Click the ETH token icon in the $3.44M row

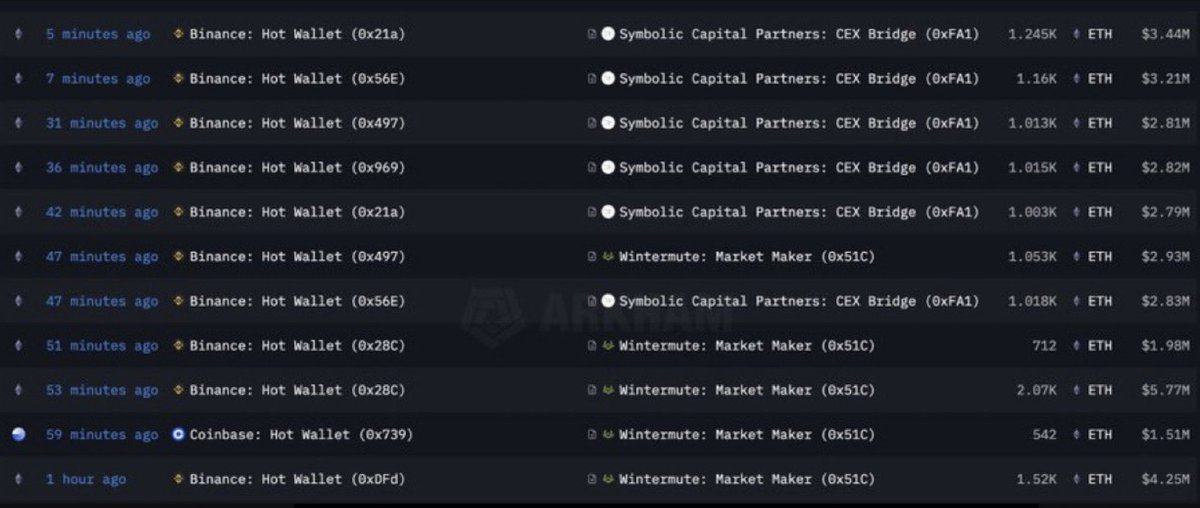pyautogui.click(x=1076, y=34)
